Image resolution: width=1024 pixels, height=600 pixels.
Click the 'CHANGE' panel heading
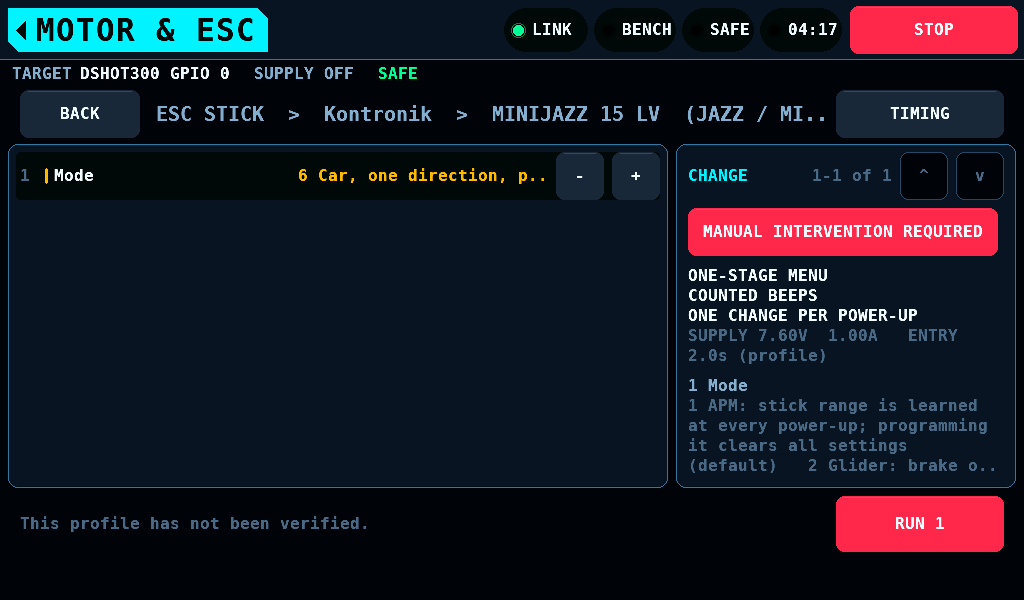click(718, 175)
